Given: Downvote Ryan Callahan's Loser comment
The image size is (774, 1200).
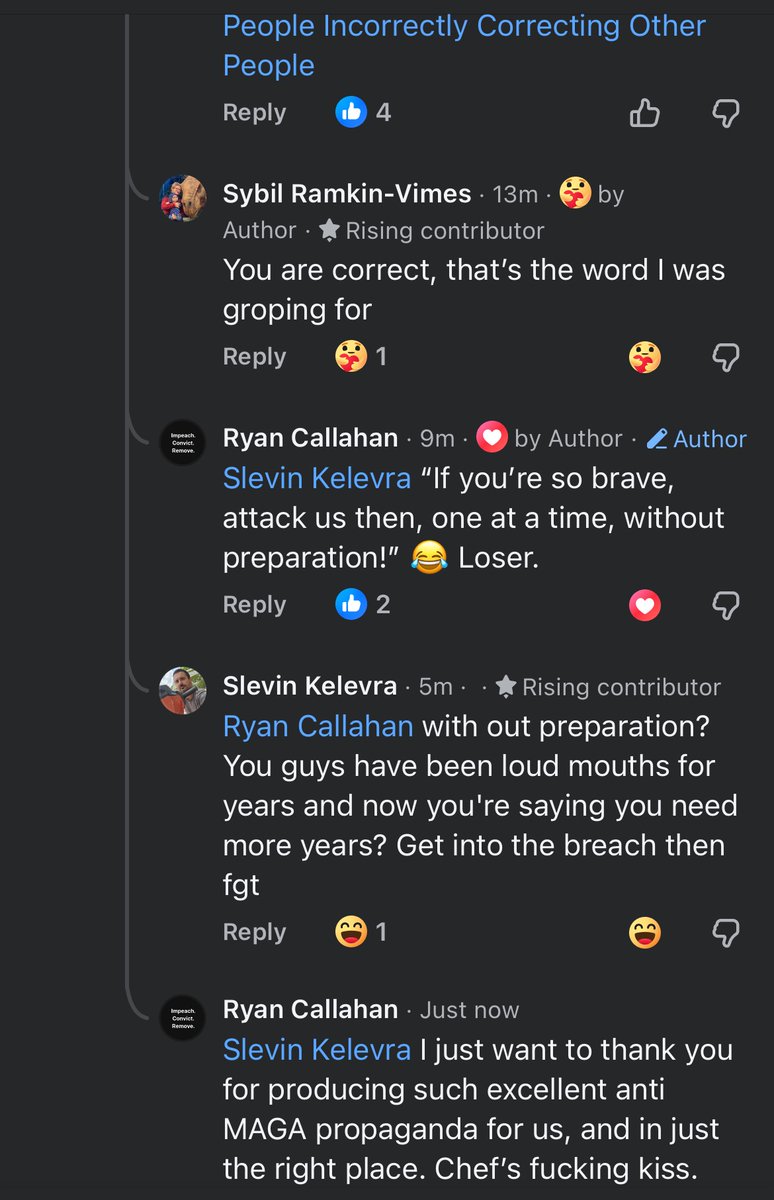Looking at the screenshot, I should click(725, 605).
